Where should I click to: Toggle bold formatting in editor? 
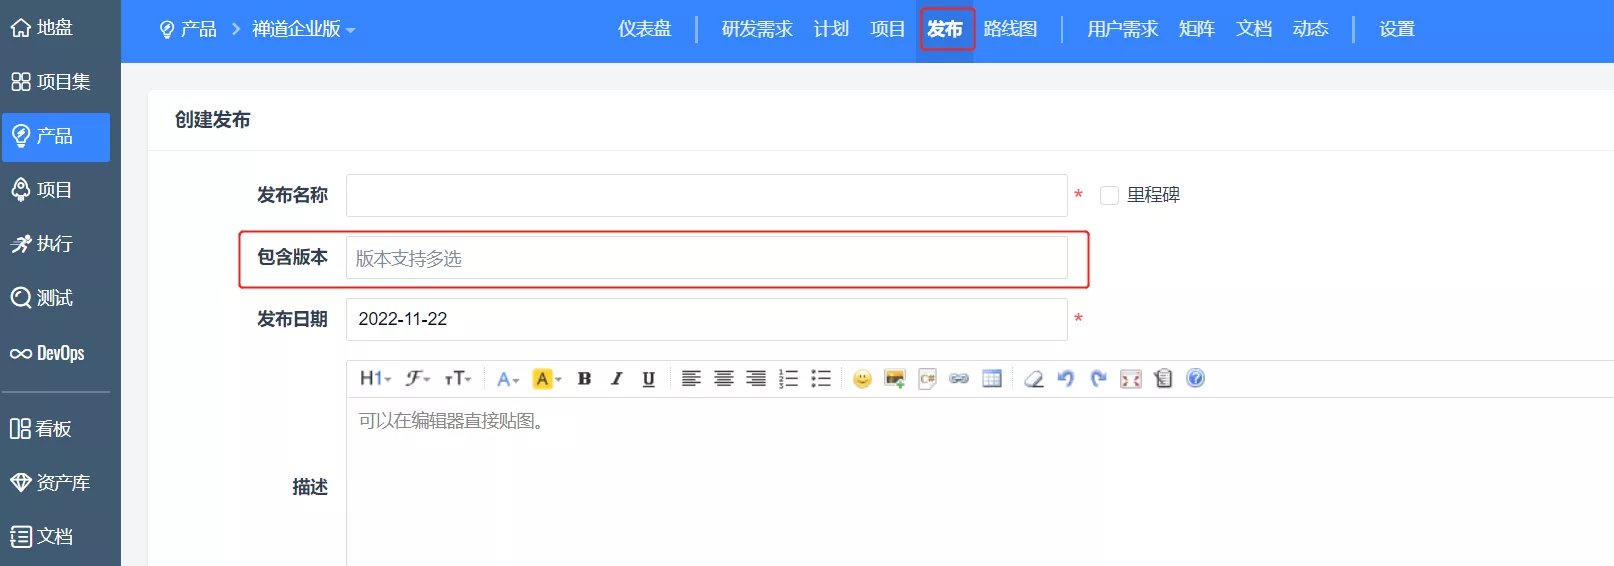(x=585, y=379)
